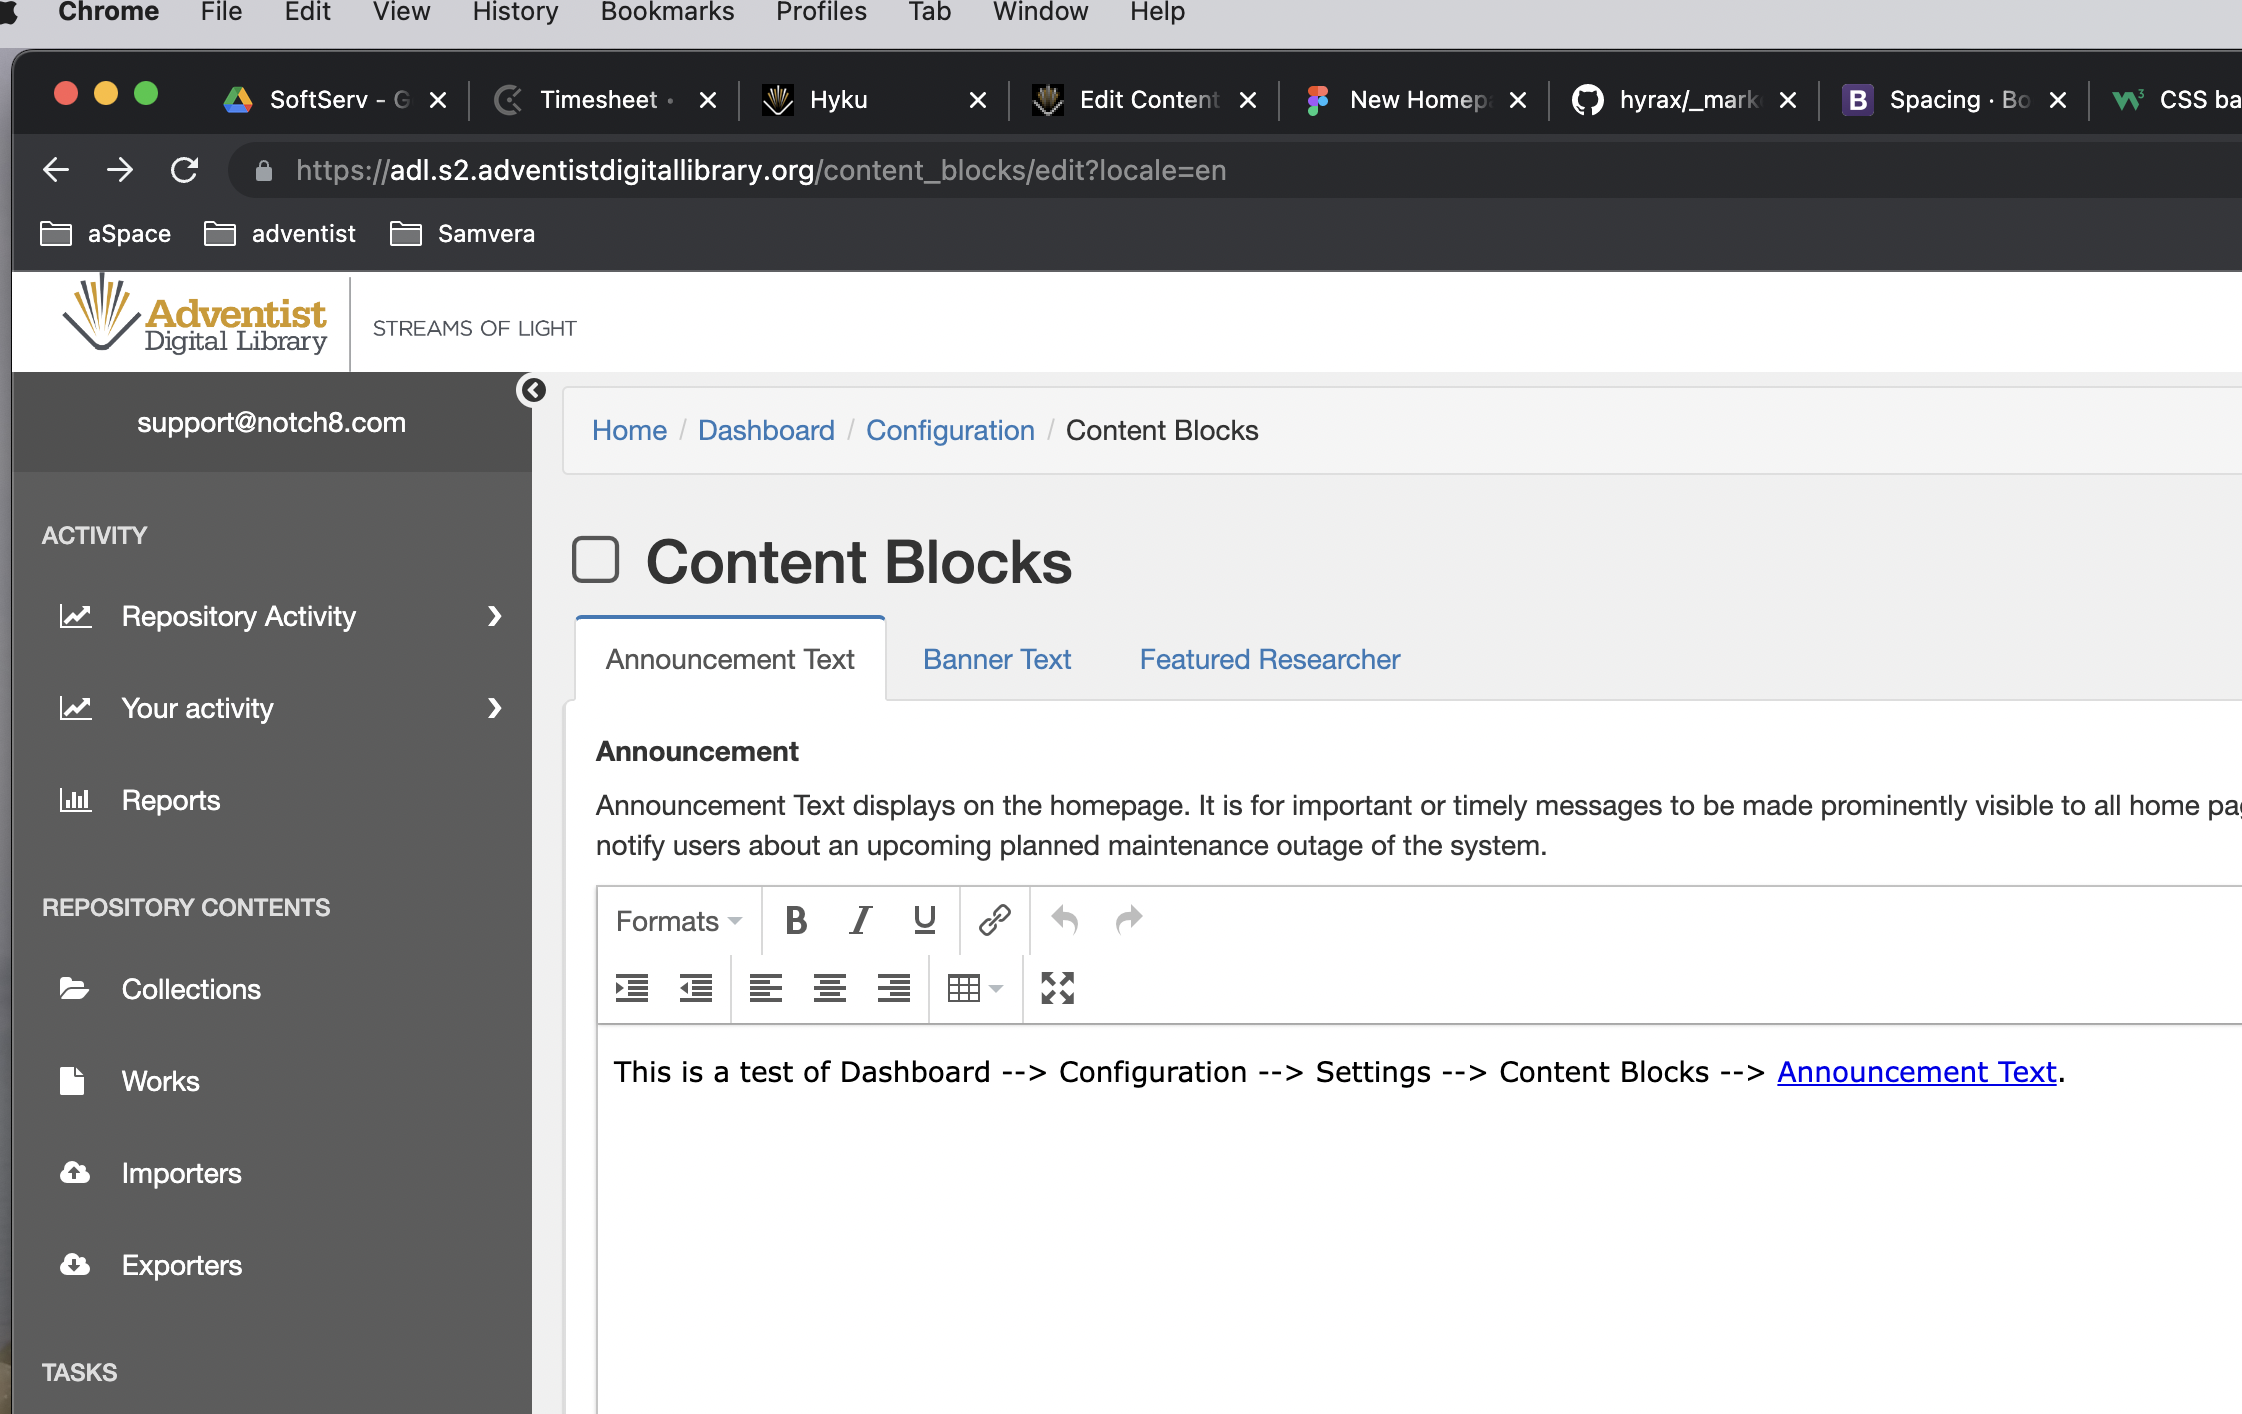Check the Content Blocks checkbox
Screen dimensions: 2242x1414
coord(596,560)
